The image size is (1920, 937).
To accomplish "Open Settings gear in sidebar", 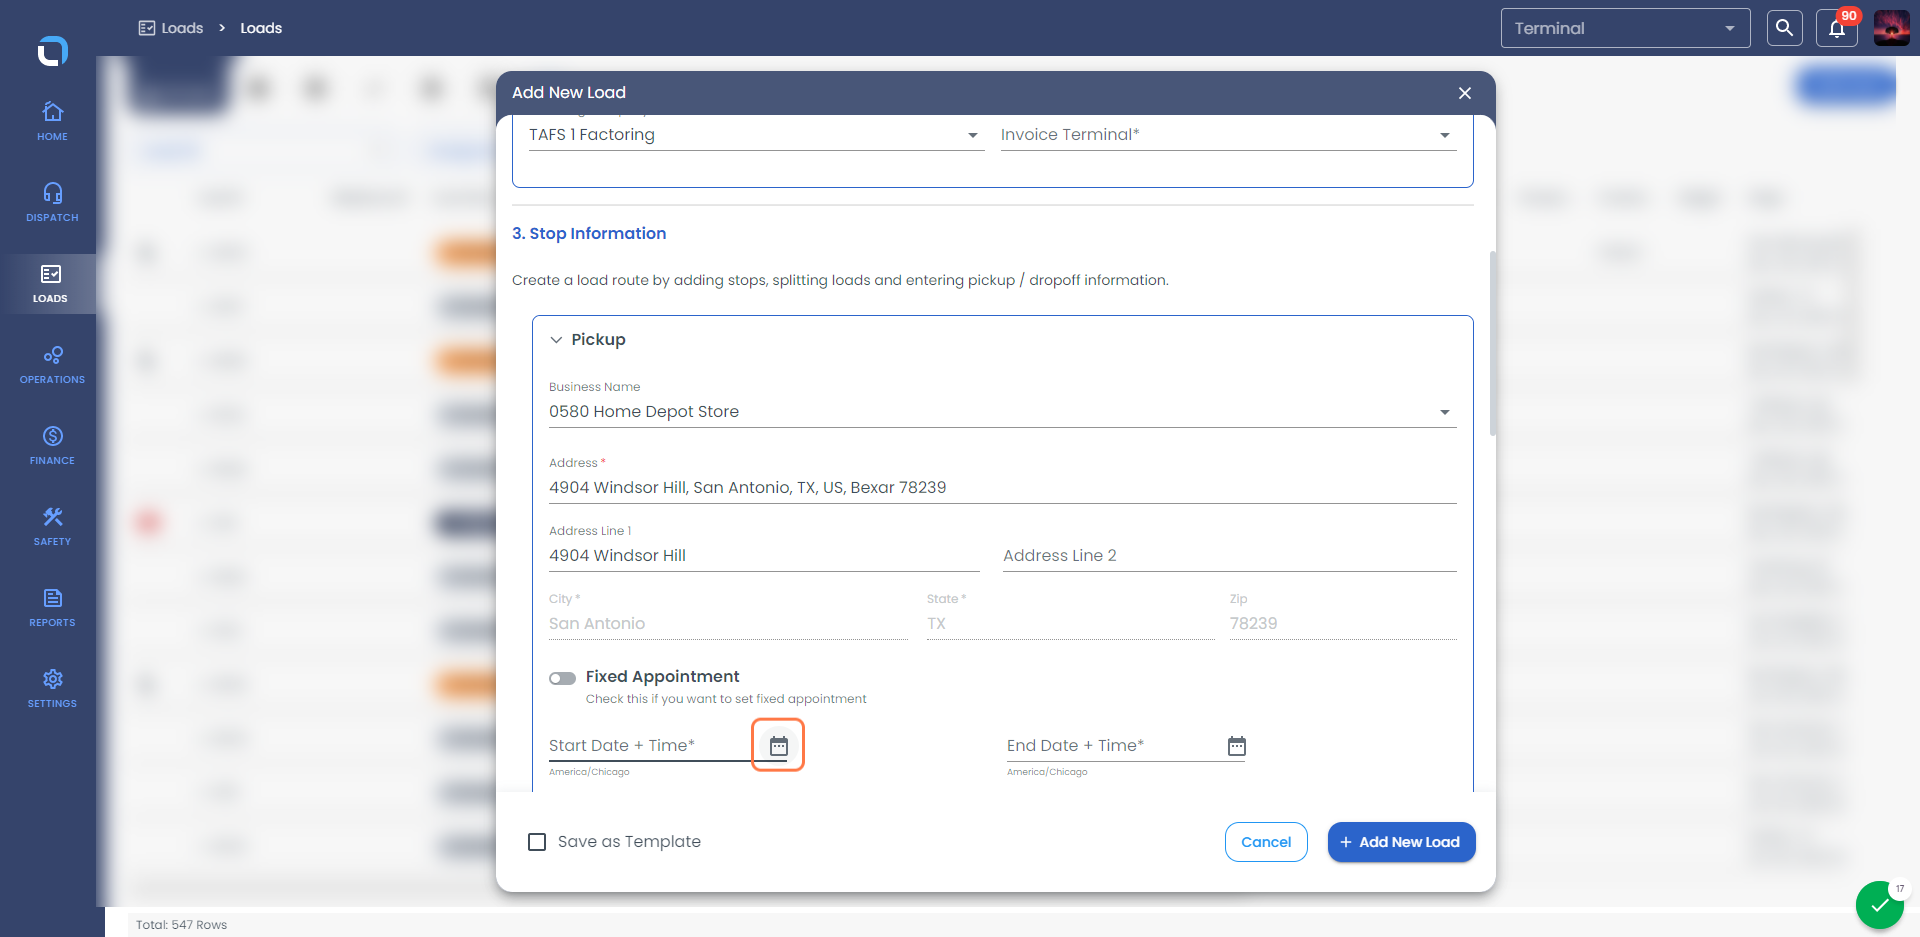I will click(52, 688).
